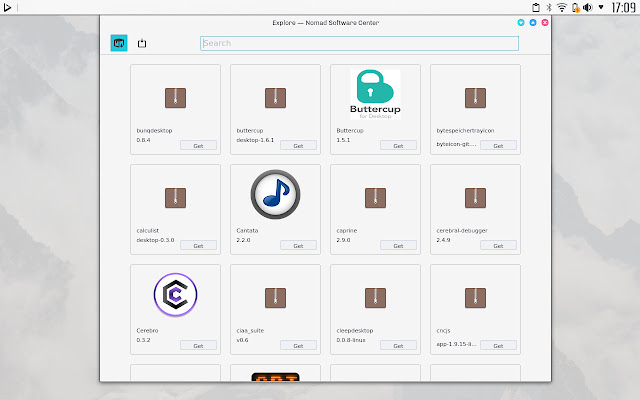
Task: Expand hidden system tray icons arrow
Action: [601, 7]
